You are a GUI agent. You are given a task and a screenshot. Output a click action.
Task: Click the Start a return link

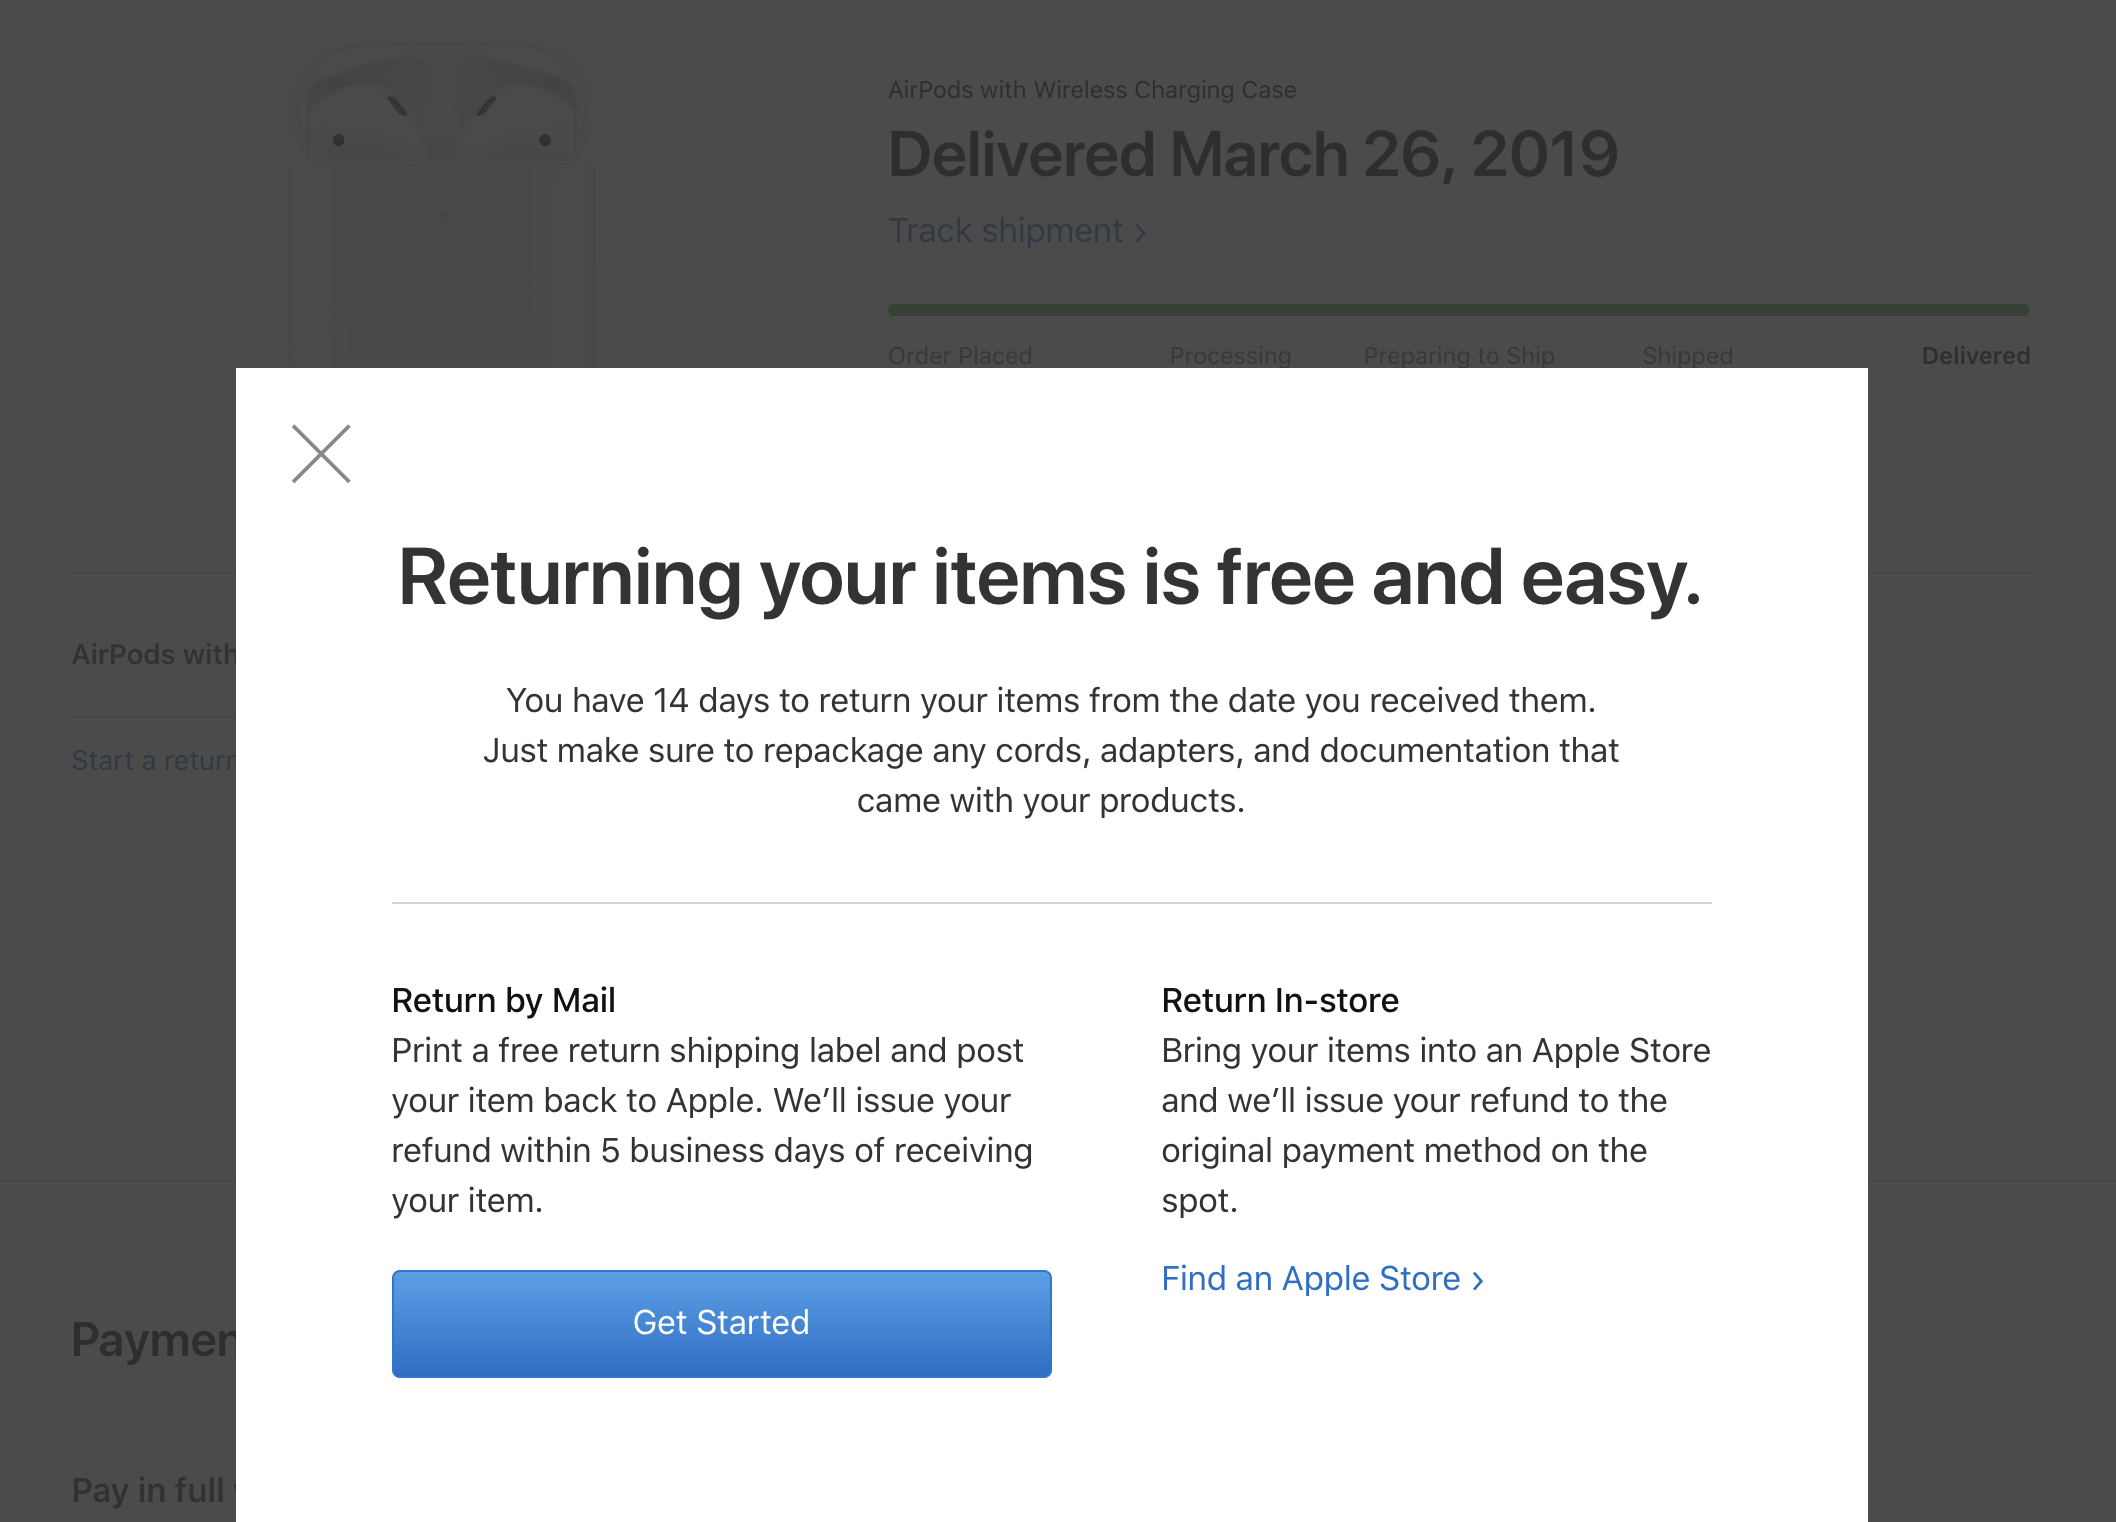click(x=154, y=760)
